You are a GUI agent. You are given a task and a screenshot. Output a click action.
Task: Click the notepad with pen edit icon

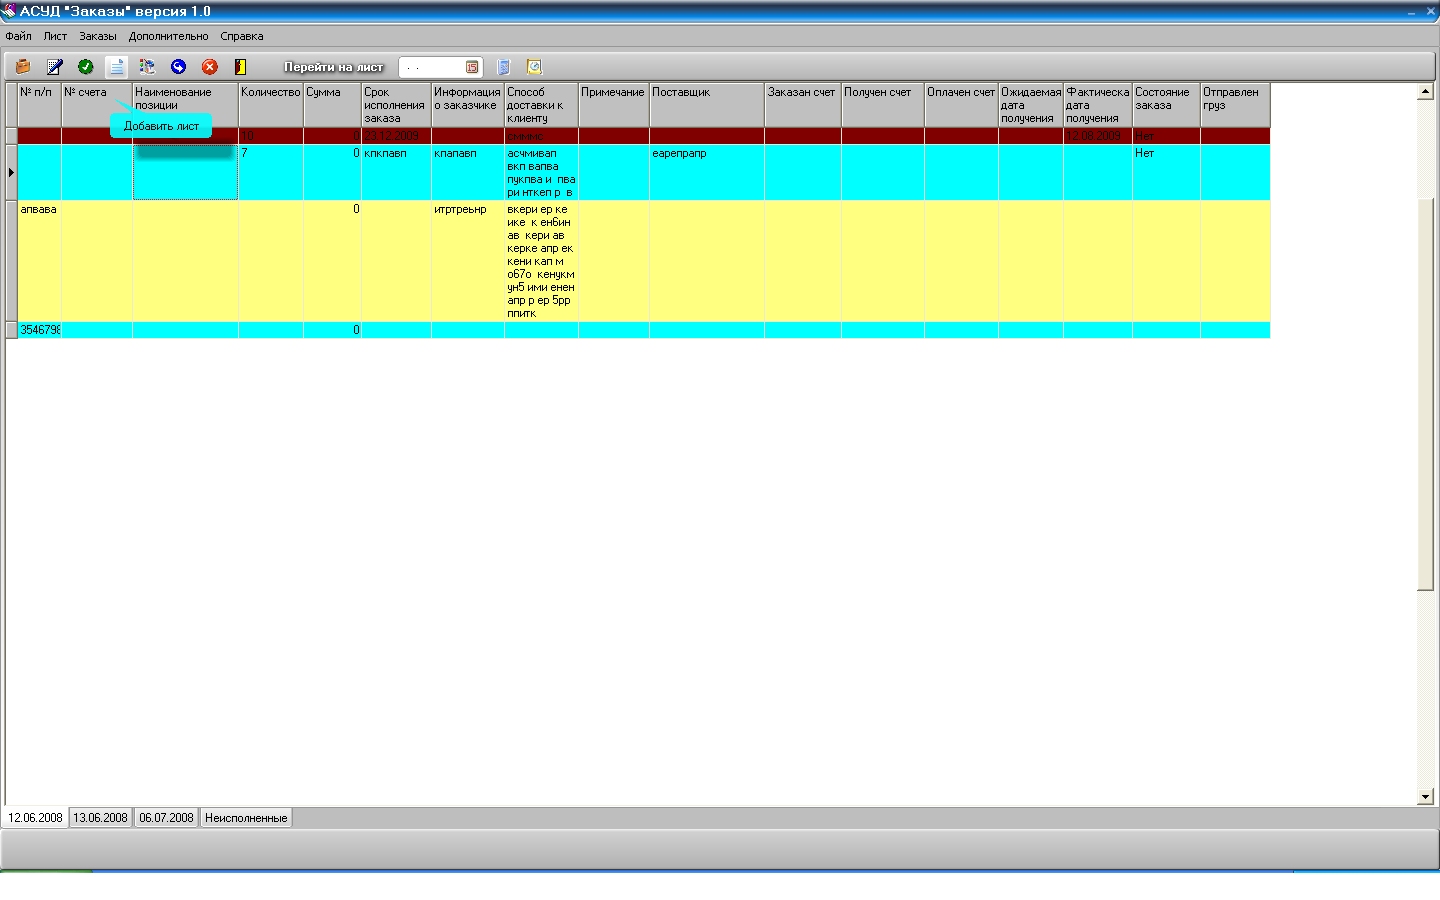coord(55,67)
